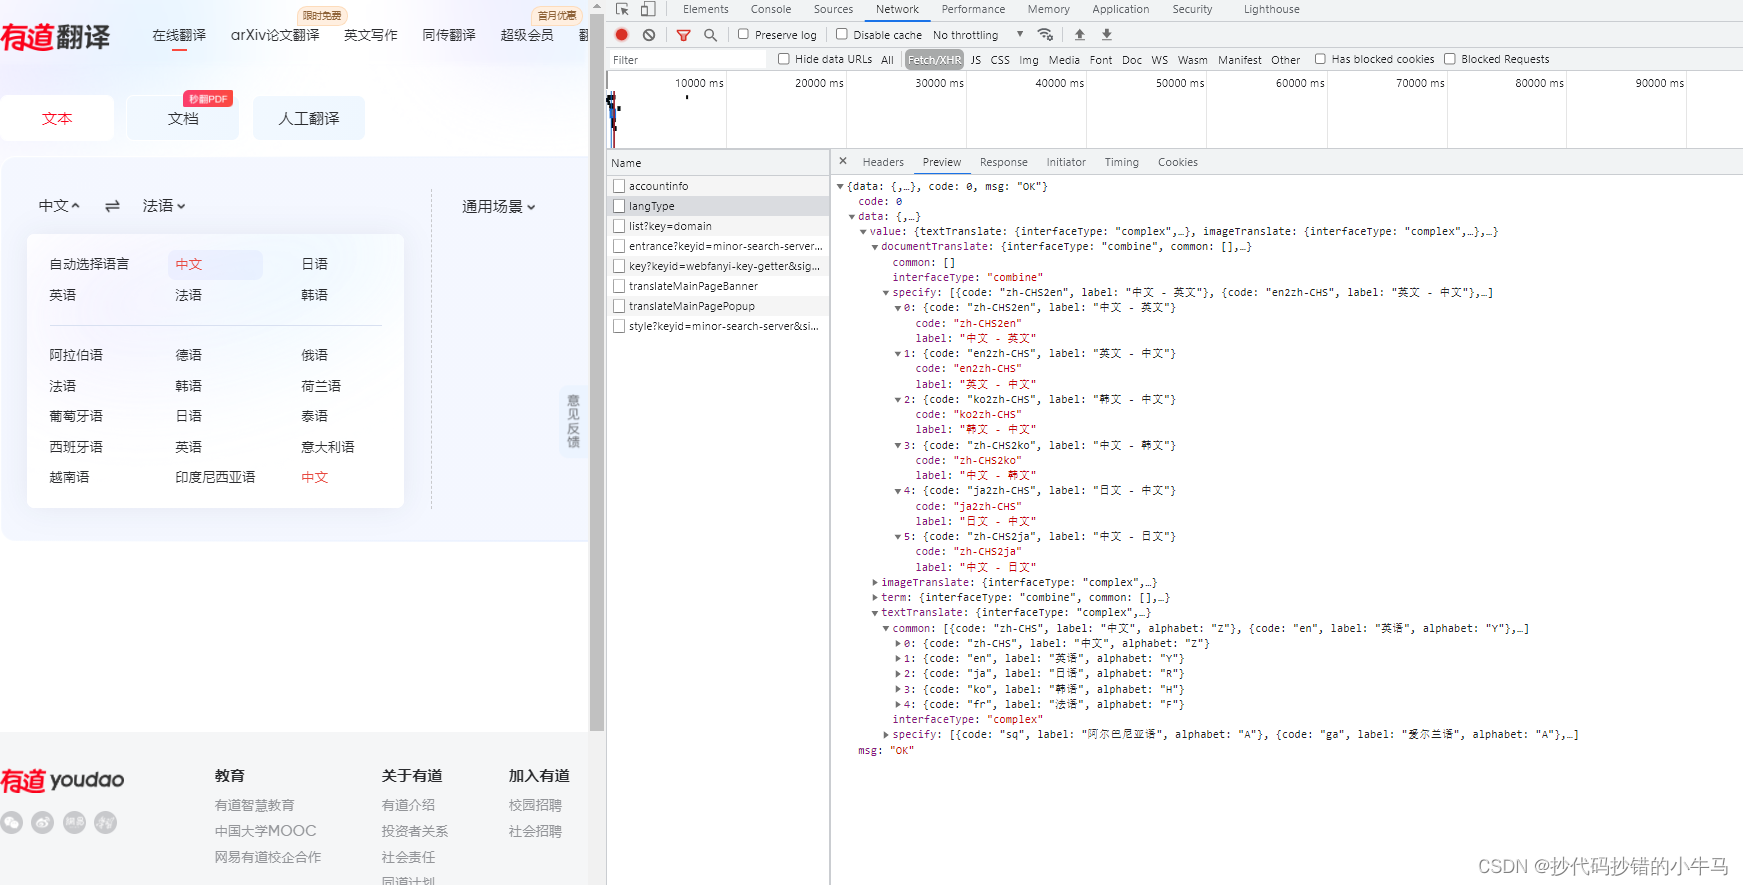Tick the accountinfo request checkbox
Screen dimensions: 1743x885
point(619,186)
